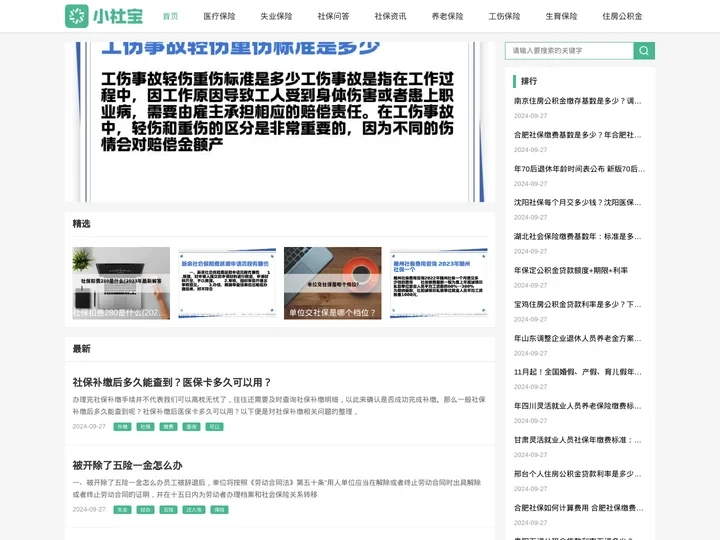Click the 最新 section heading
The image size is (720, 540).
point(81,349)
